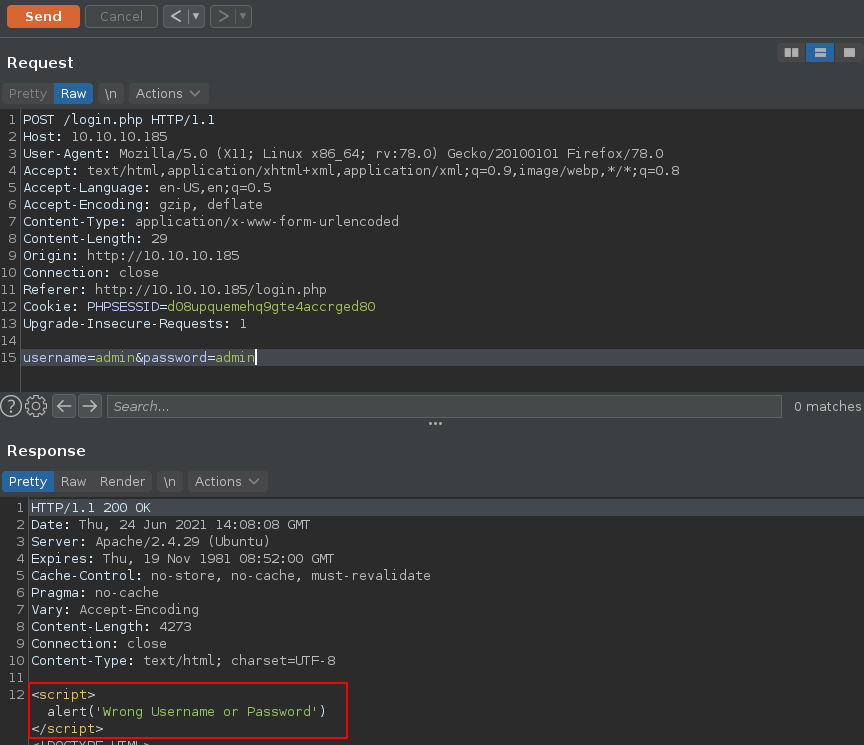Click the search help question mark icon

click(x=11, y=406)
